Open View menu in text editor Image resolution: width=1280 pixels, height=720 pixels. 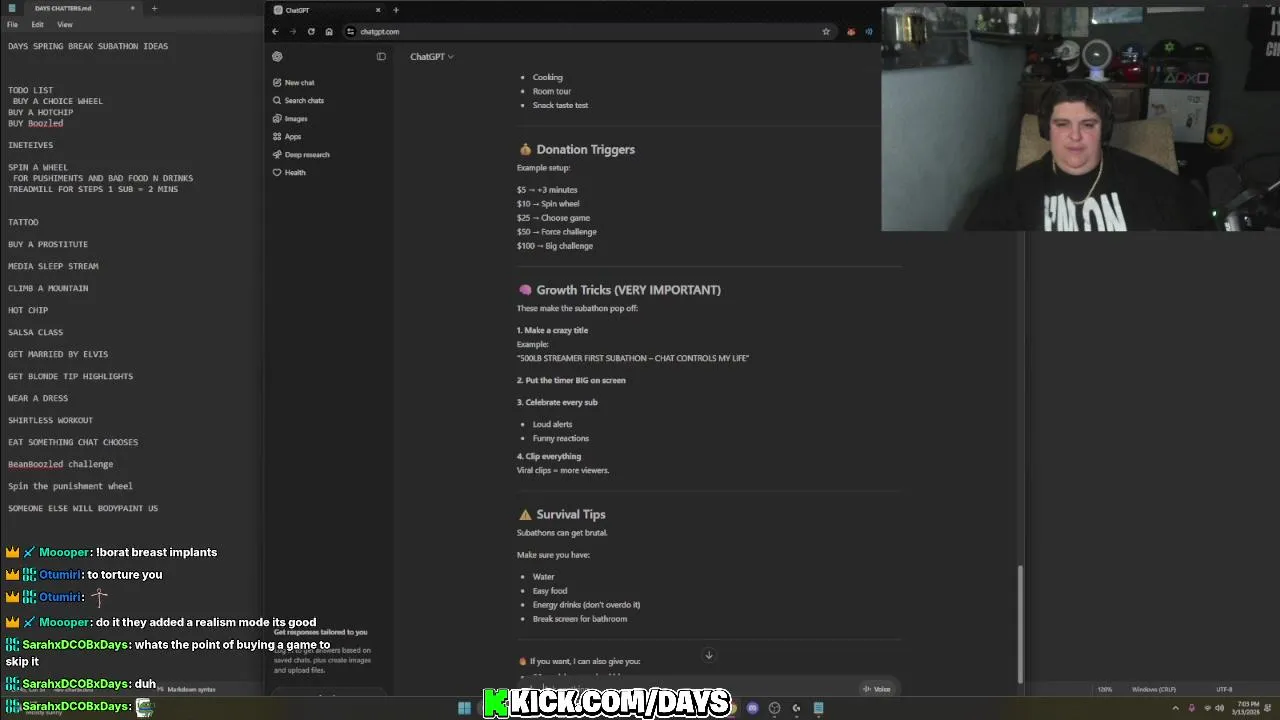65,25
